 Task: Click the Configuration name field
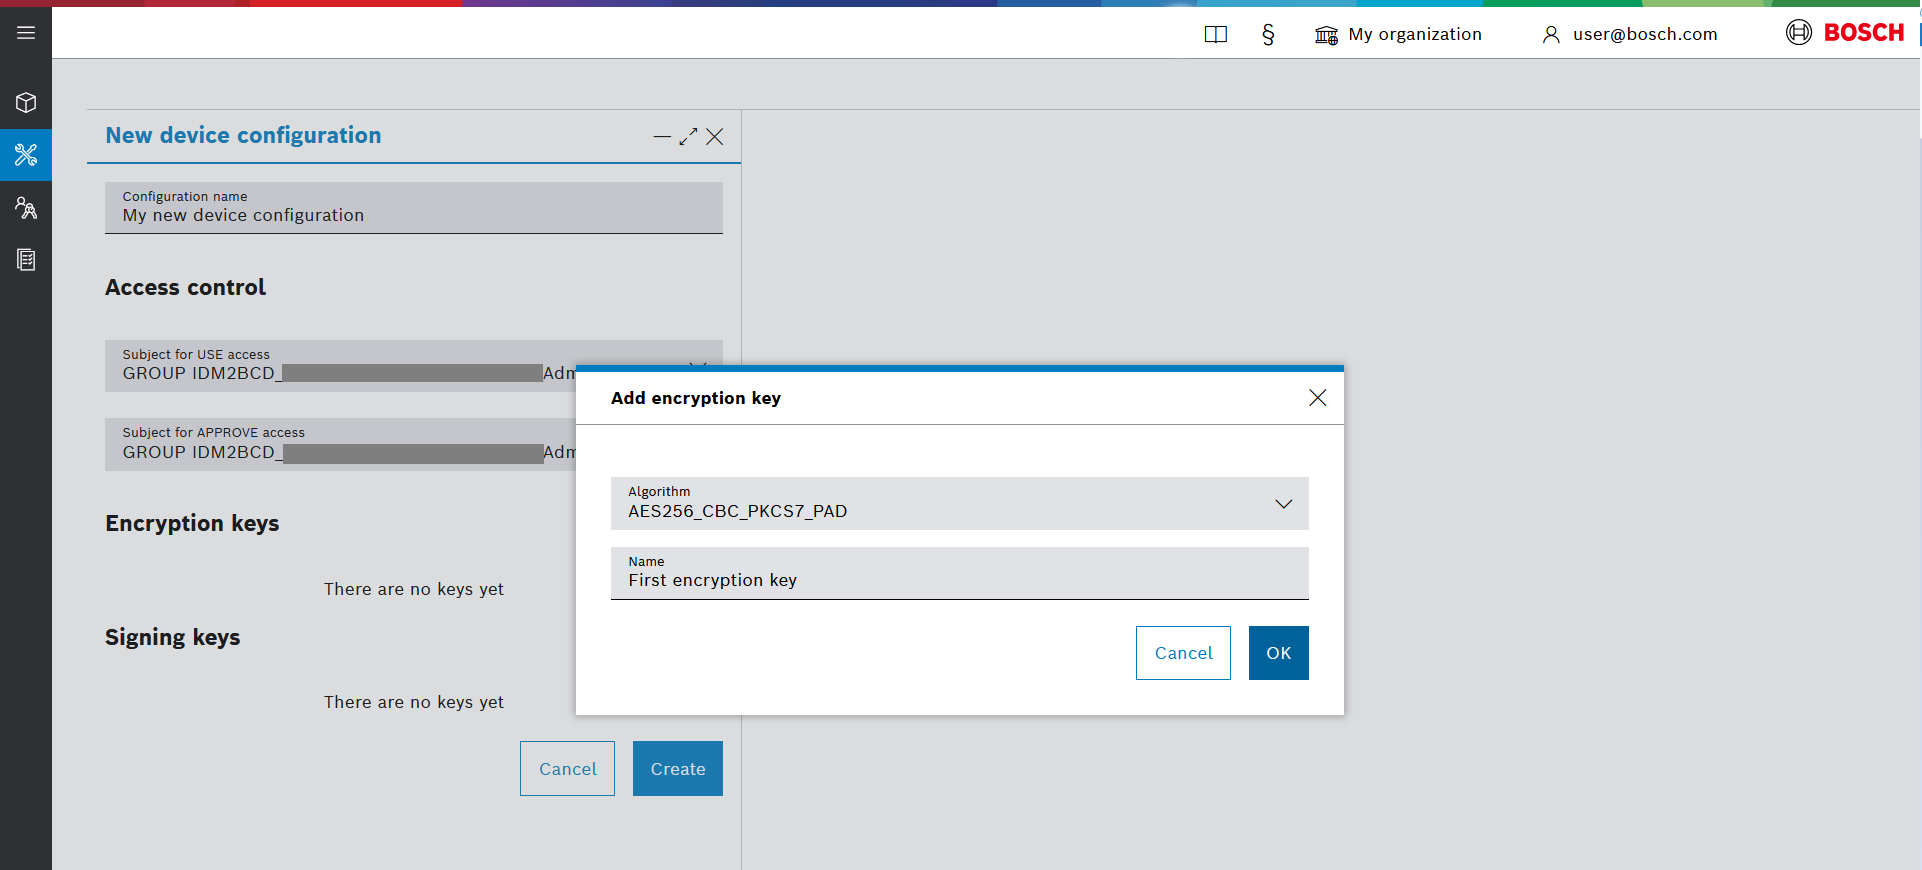pos(413,208)
